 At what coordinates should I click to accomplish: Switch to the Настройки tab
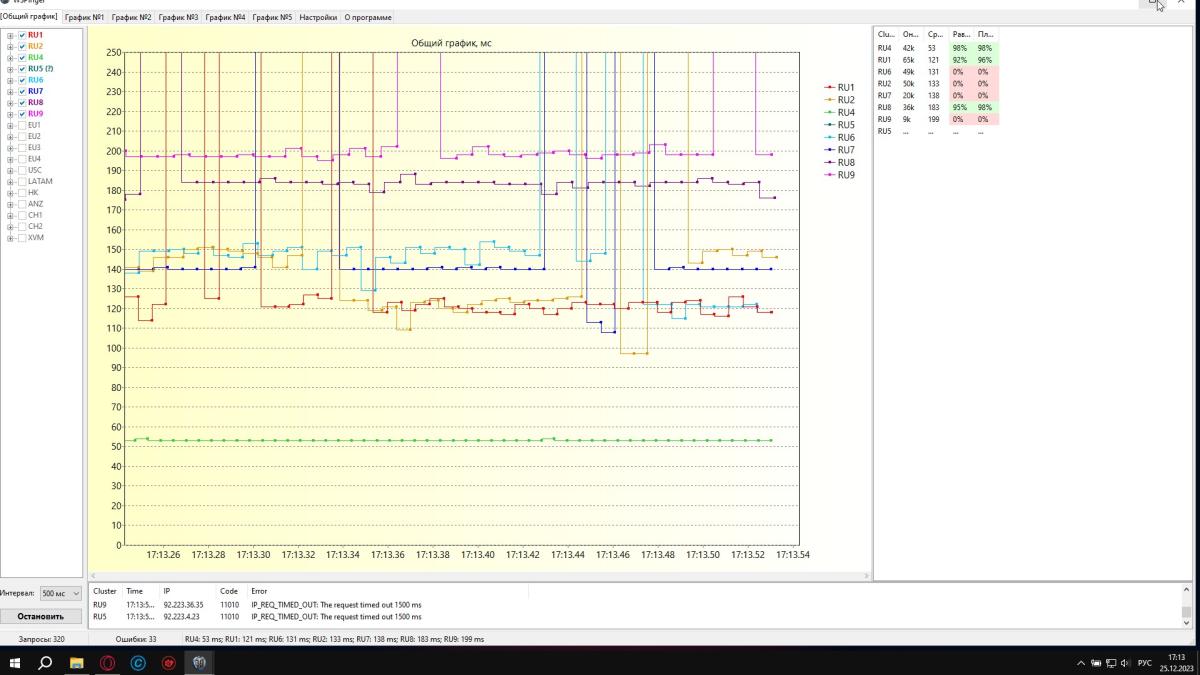pyautogui.click(x=318, y=17)
